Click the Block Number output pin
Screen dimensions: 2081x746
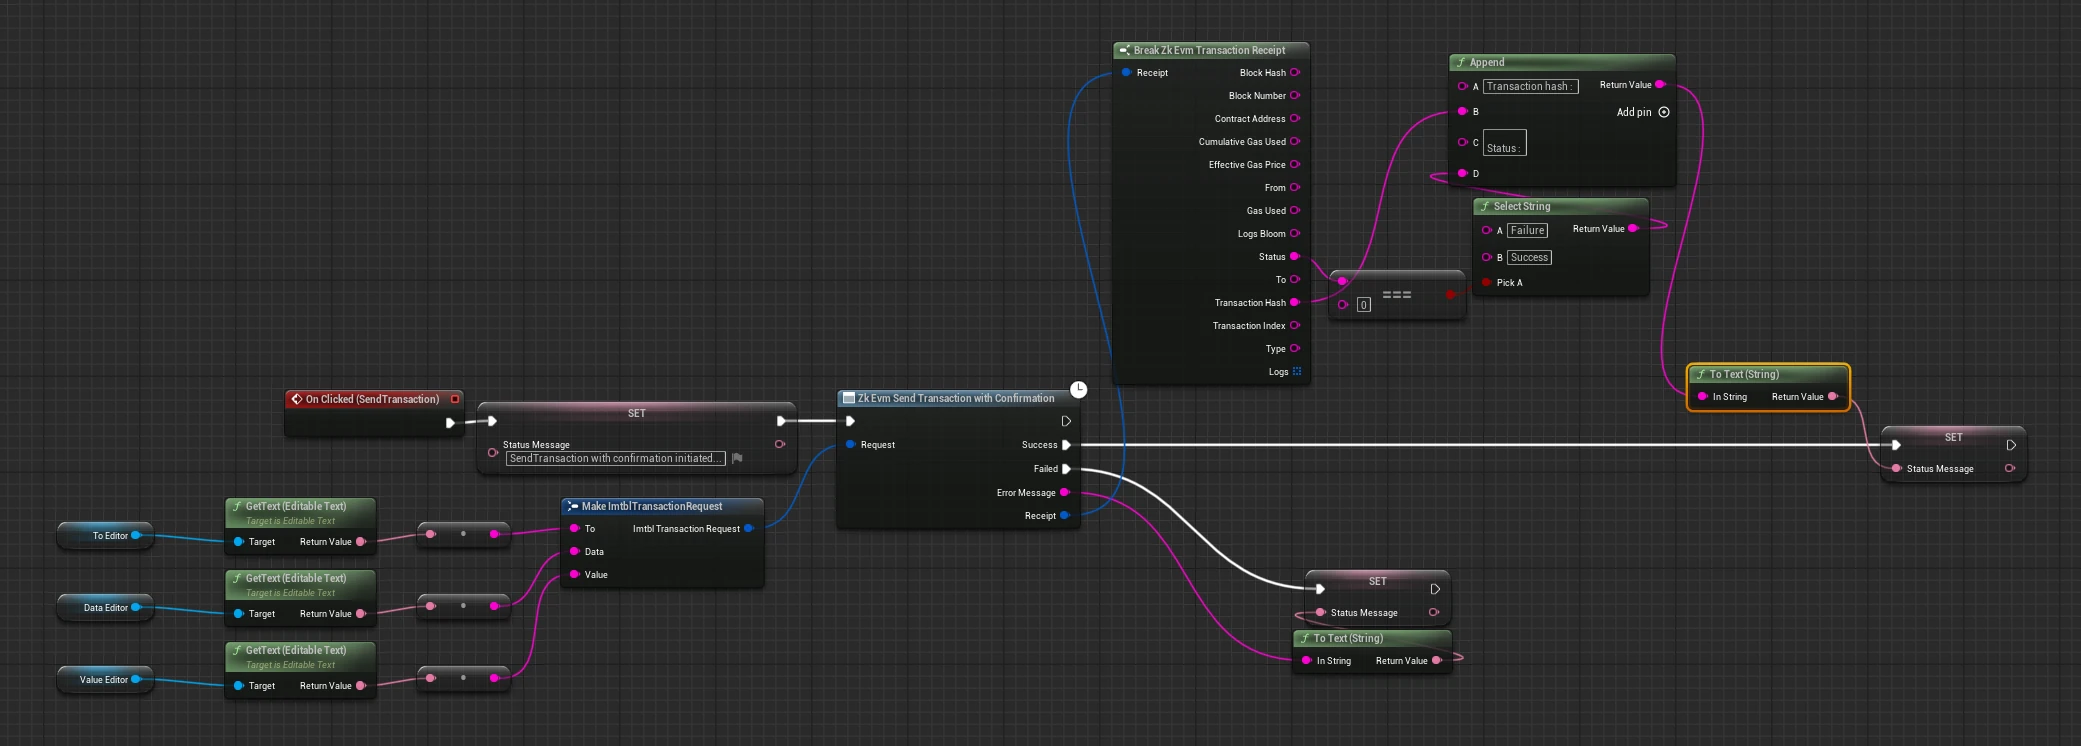(1295, 96)
